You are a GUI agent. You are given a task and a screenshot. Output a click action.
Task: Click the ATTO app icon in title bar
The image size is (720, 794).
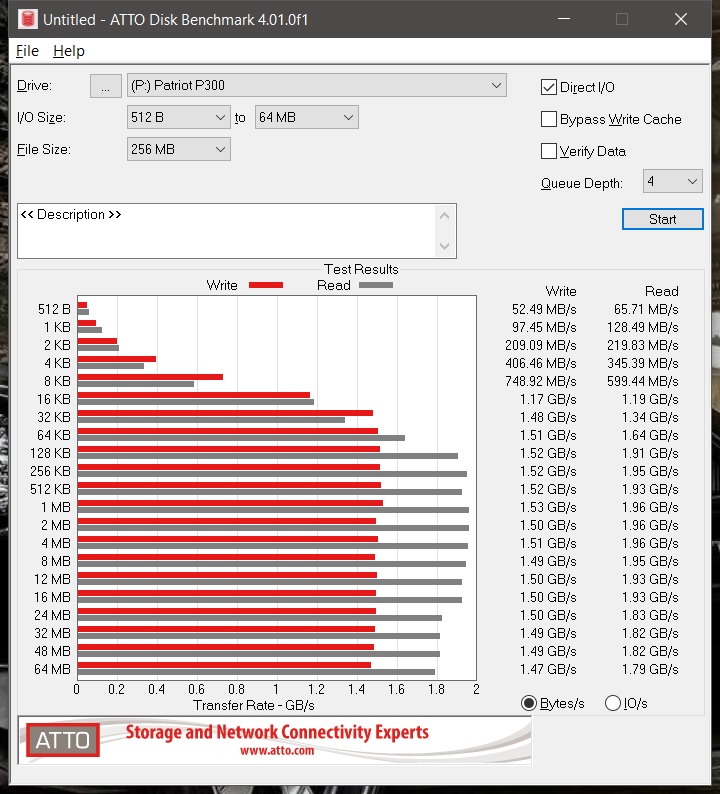tap(27, 19)
